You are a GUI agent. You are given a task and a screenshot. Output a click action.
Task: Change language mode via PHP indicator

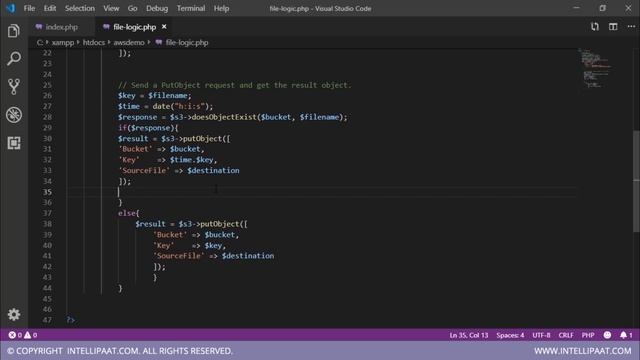click(x=588, y=335)
